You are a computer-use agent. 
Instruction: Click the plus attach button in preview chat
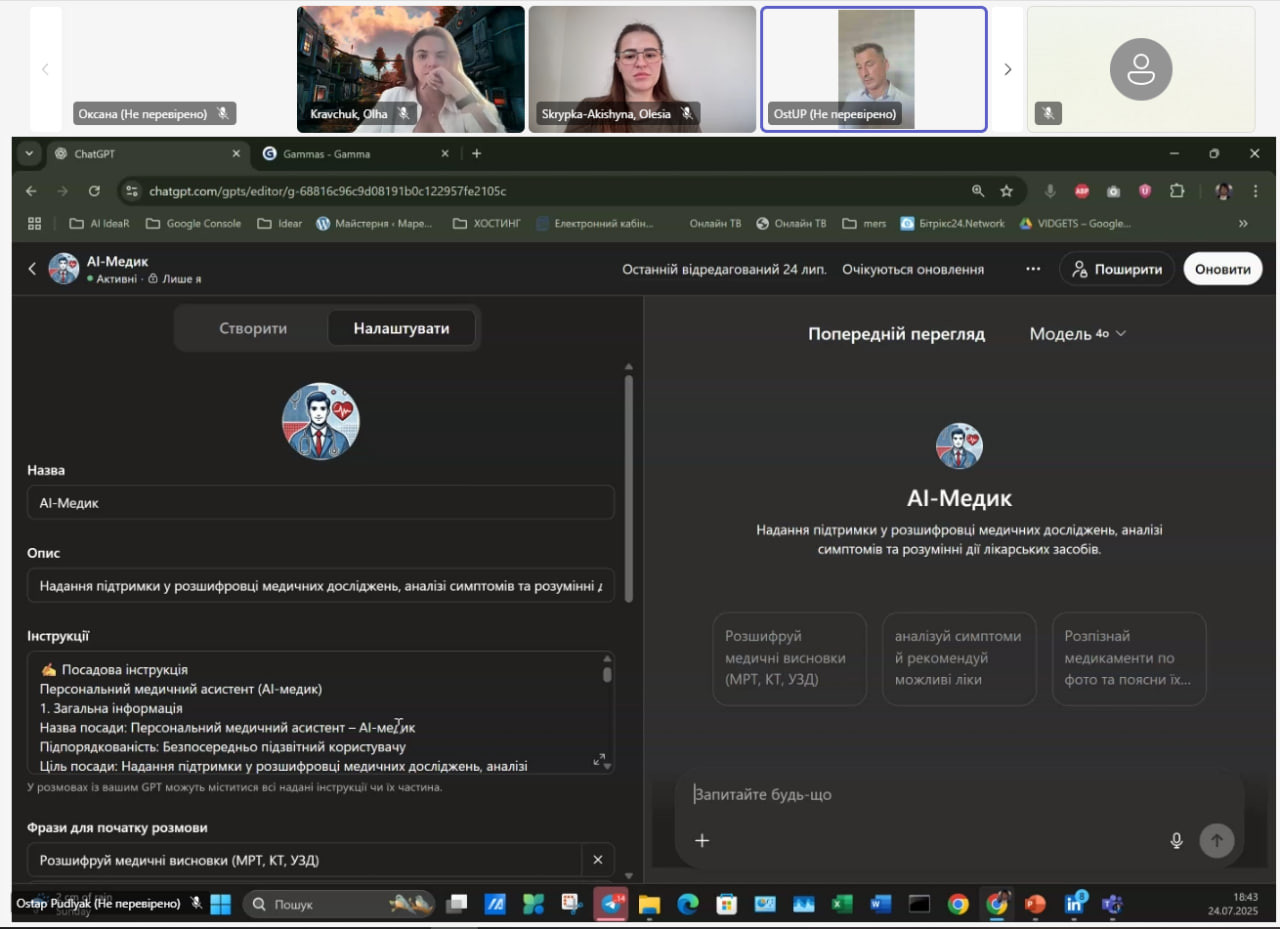(x=702, y=840)
